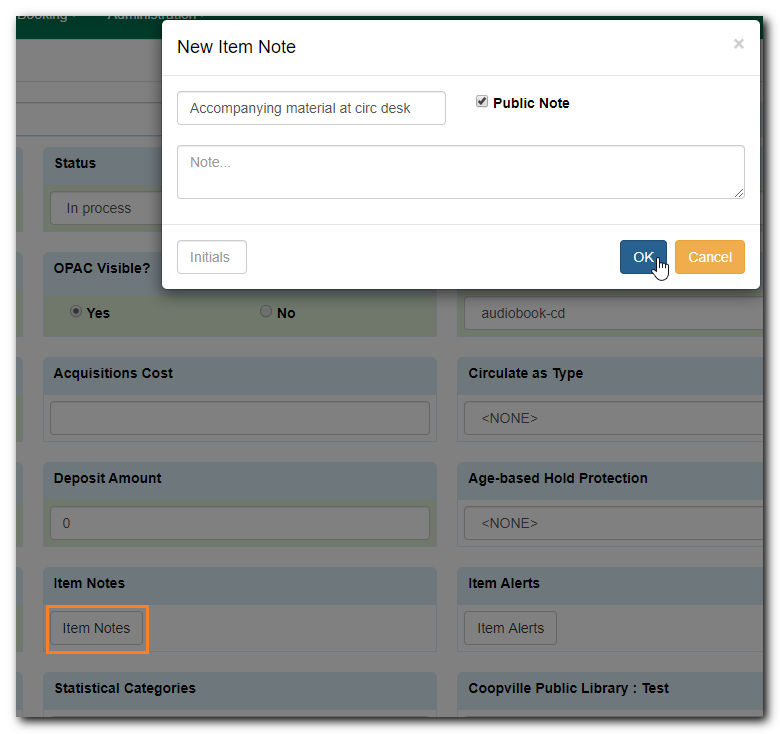This screenshot has width=780, height=734.
Task: Open the Item Alerts button
Action: click(510, 628)
